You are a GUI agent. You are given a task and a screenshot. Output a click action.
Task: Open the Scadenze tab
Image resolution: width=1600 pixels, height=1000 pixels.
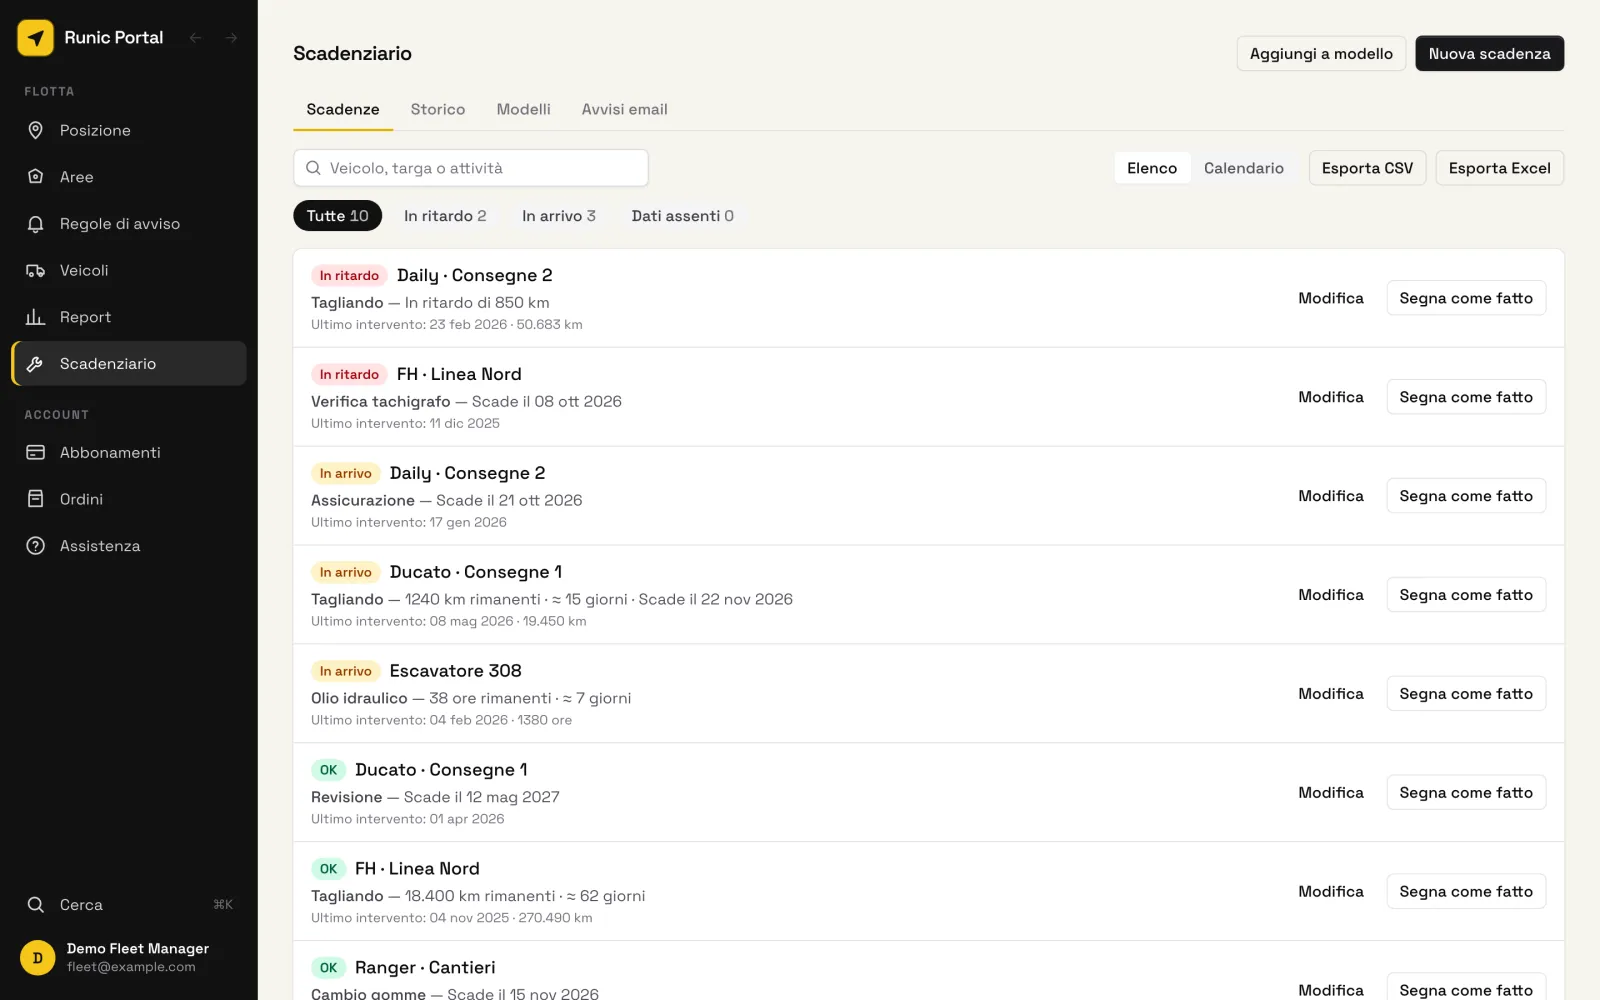[x=343, y=109]
